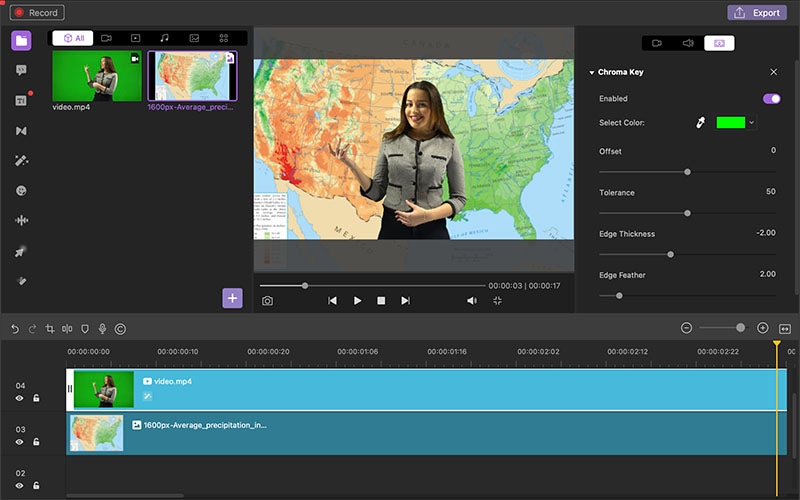
Task: Show All media filter tab
Action: [x=73, y=38]
